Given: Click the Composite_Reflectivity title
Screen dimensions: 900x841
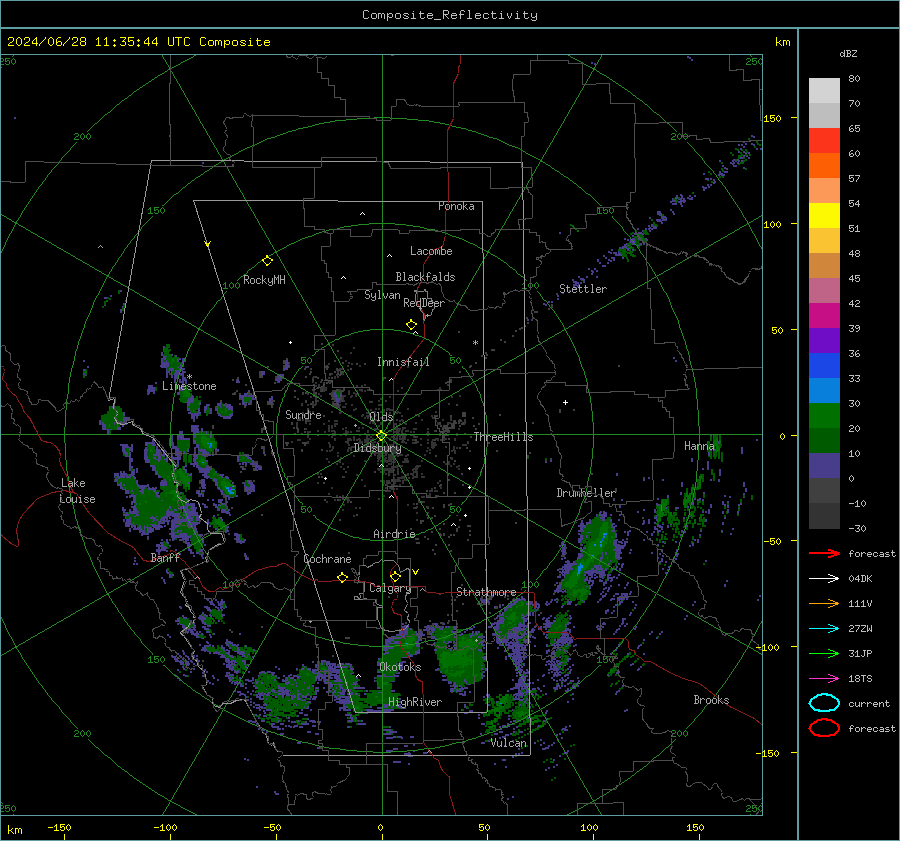Looking at the screenshot, I should [450, 15].
